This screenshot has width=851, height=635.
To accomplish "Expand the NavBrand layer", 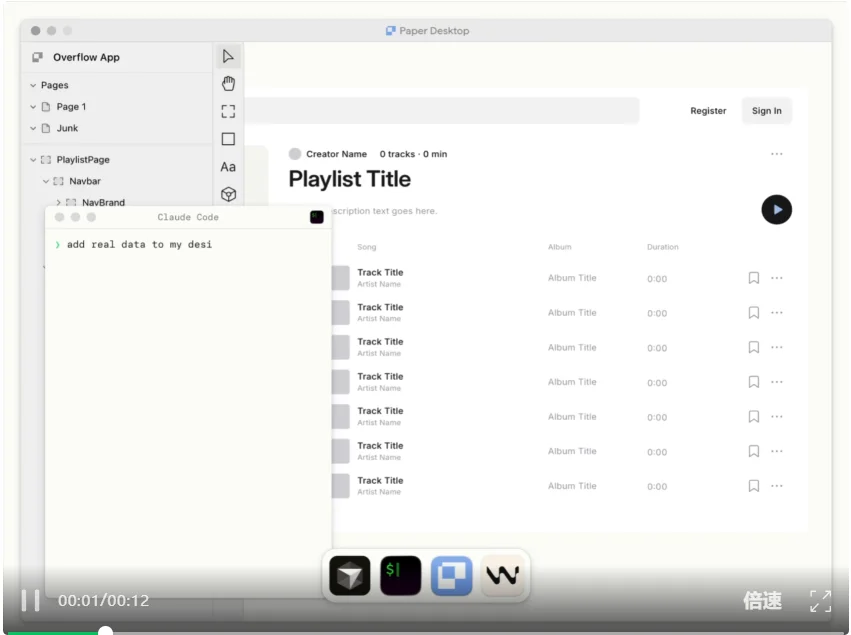I will click(x=59, y=203).
